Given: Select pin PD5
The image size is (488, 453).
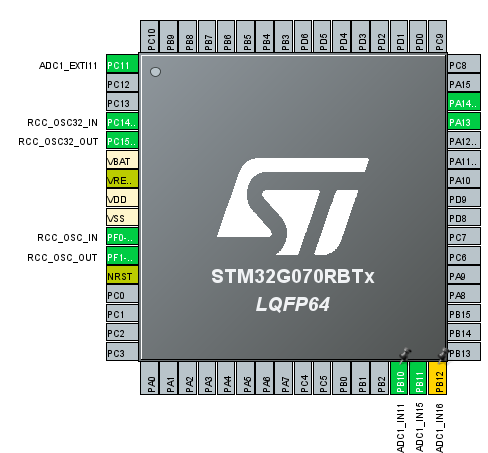Looking at the screenshot, I should [322, 37].
